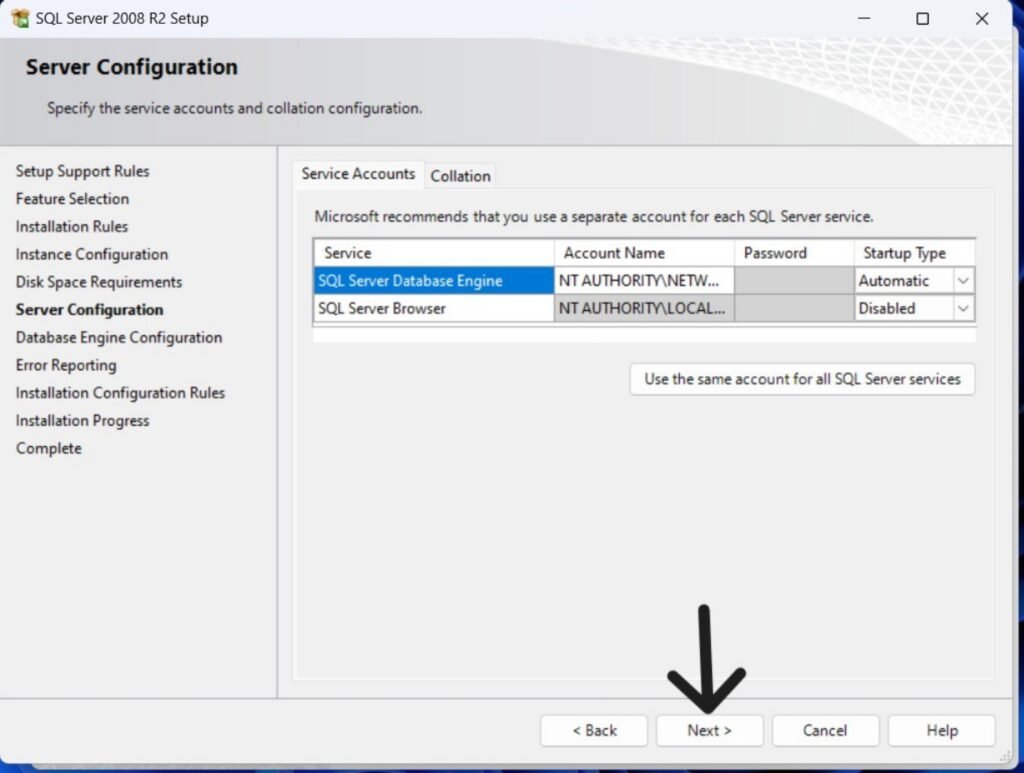1024x773 pixels.
Task: Expand Startup Type dropdown for SQL Server Browser
Action: click(963, 309)
